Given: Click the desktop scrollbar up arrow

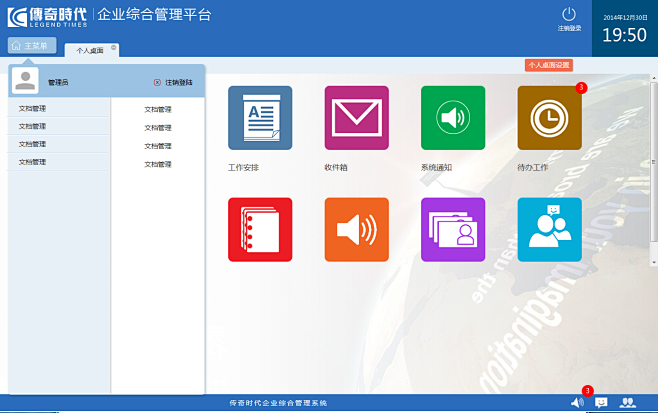Looking at the screenshot, I should click(x=654, y=78).
